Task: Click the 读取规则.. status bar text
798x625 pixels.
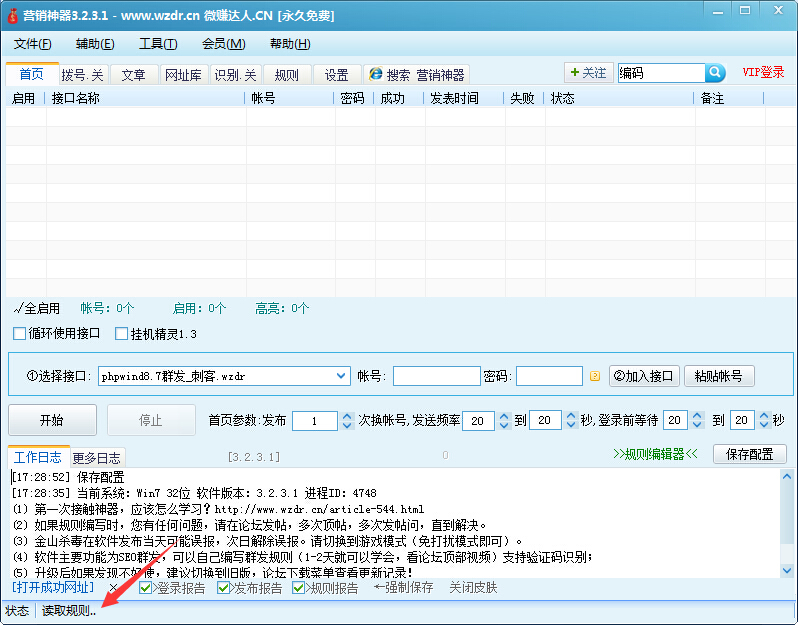Action: point(68,610)
